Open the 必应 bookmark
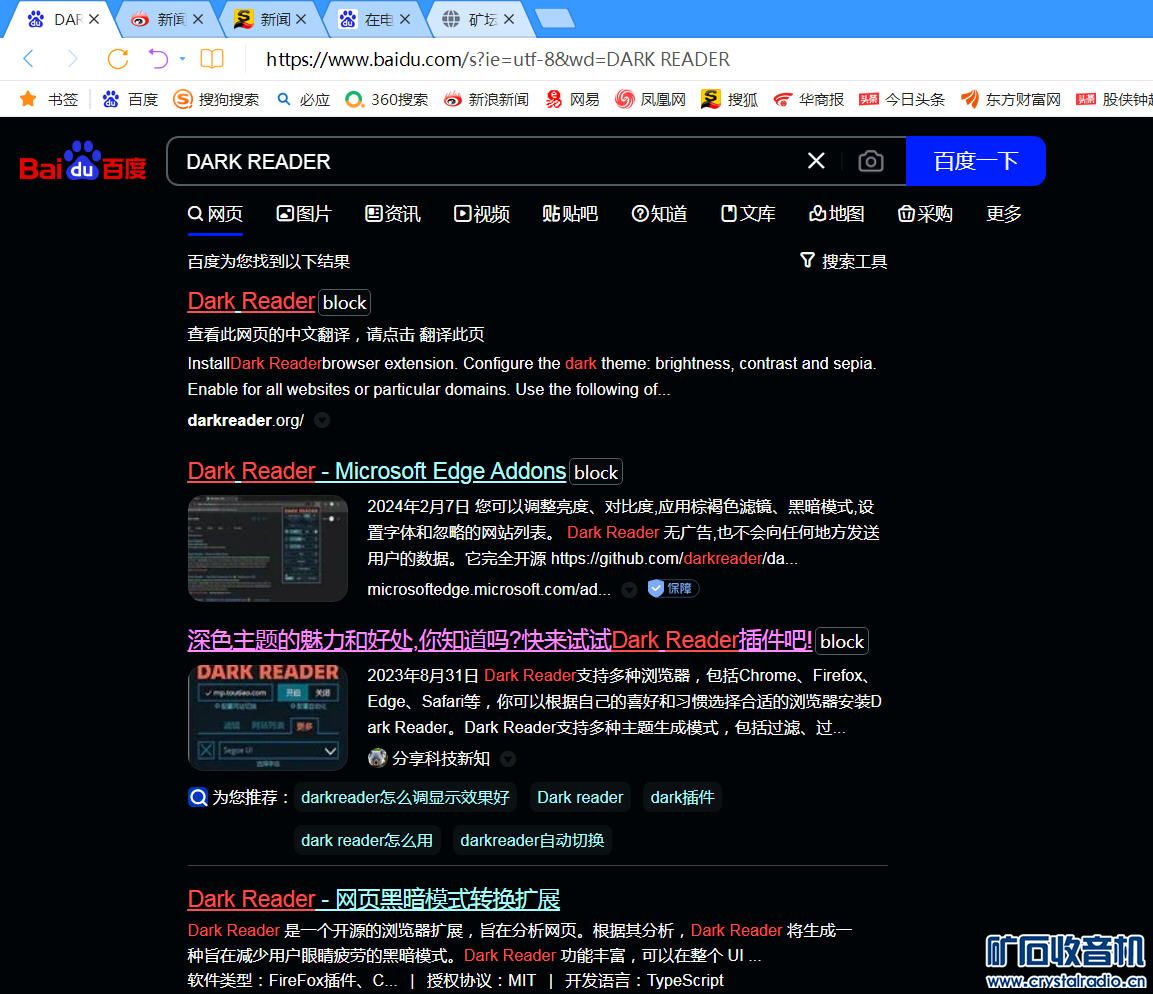Screen dimensions: 1153x994 tap(303, 99)
